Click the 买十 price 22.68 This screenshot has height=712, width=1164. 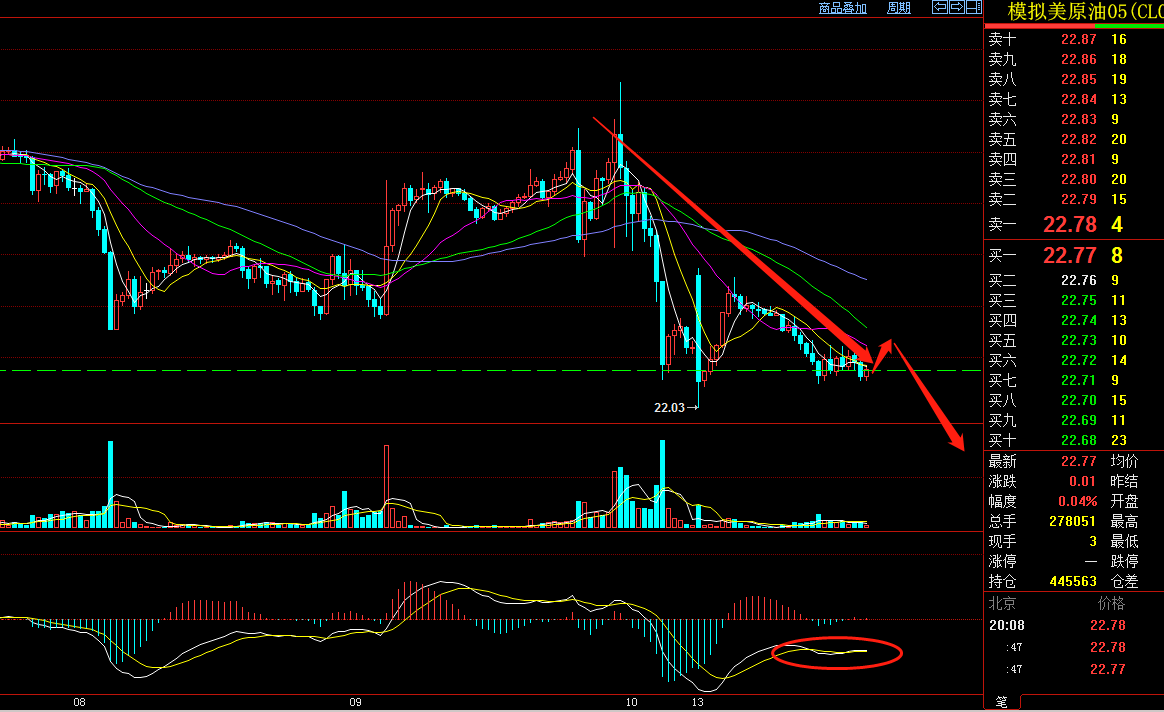point(1079,441)
